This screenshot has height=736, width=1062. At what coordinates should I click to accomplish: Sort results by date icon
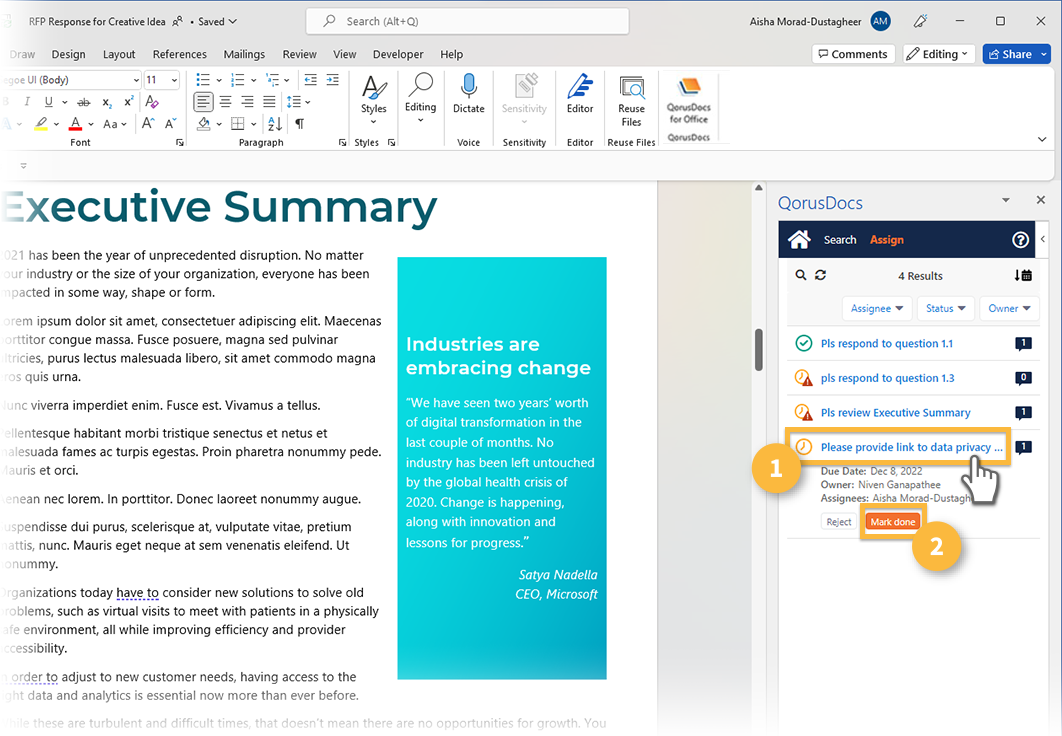(1023, 275)
